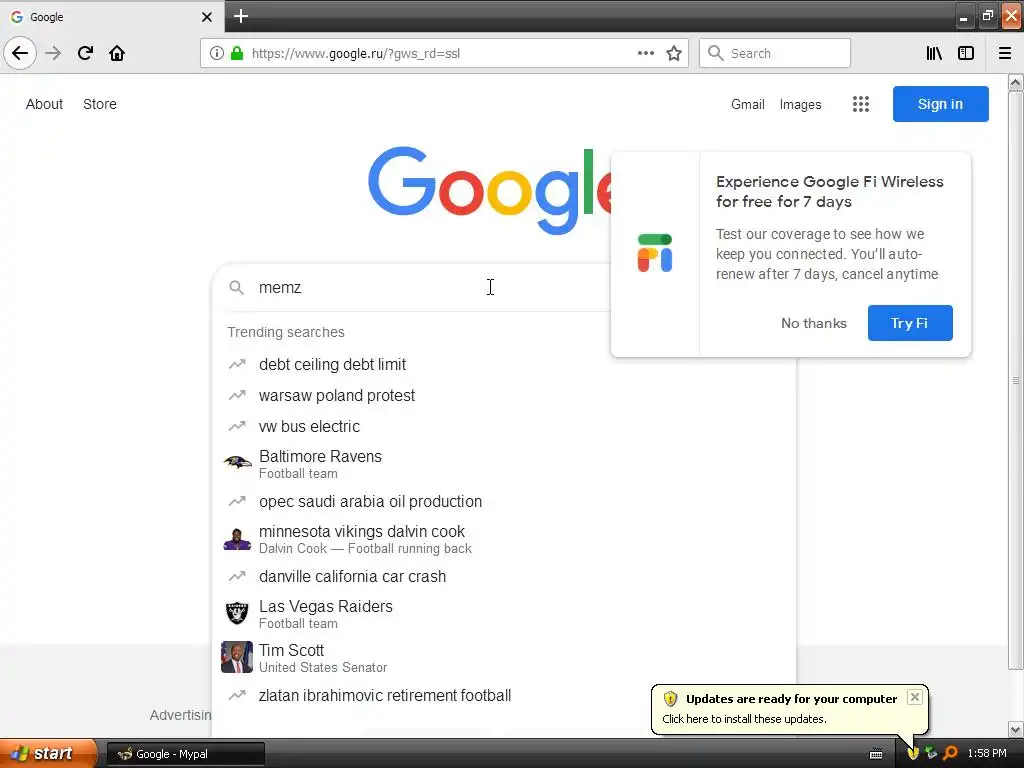Bookmark this page with the star icon
Screen dimensions: 1024x768
point(674,53)
